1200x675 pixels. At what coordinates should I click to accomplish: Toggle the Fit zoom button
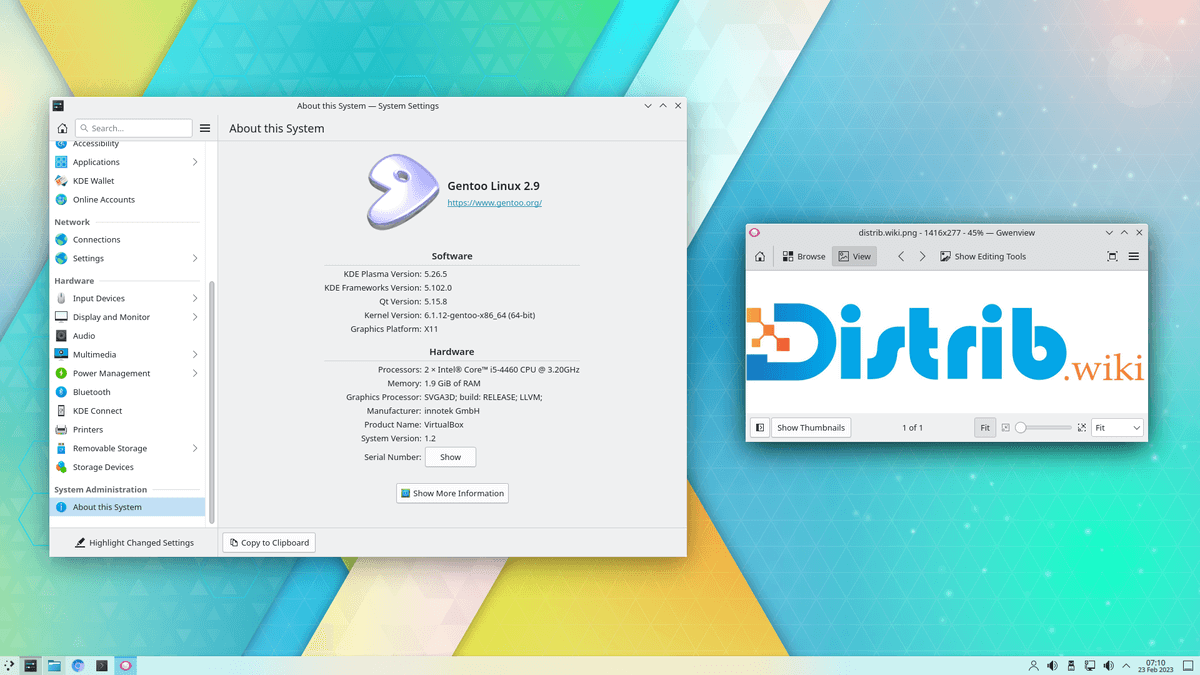(985, 428)
